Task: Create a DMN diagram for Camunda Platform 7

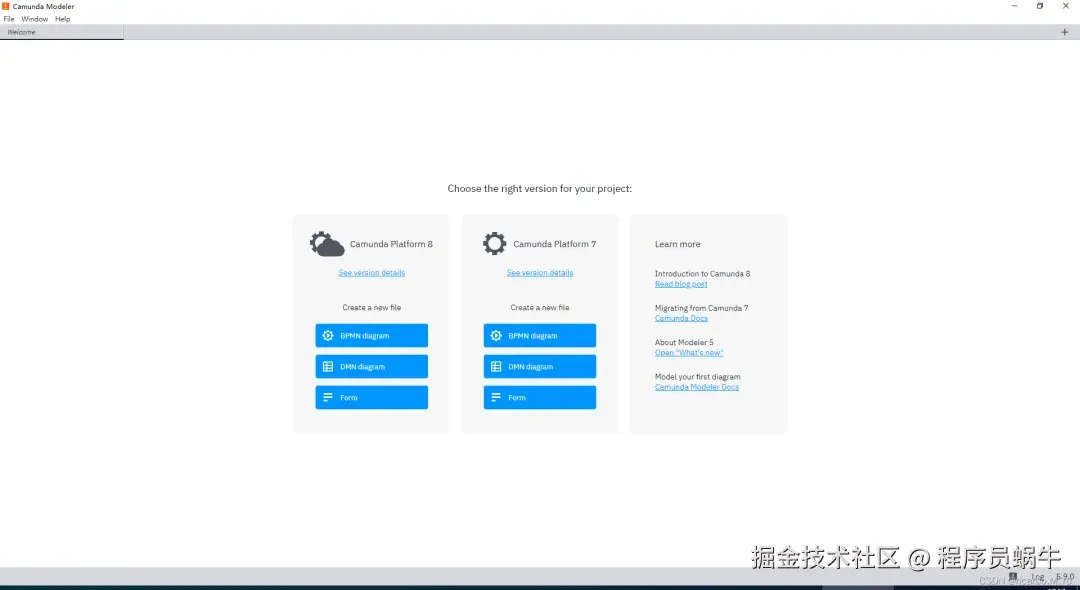Action: pyautogui.click(x=539, y=366)
